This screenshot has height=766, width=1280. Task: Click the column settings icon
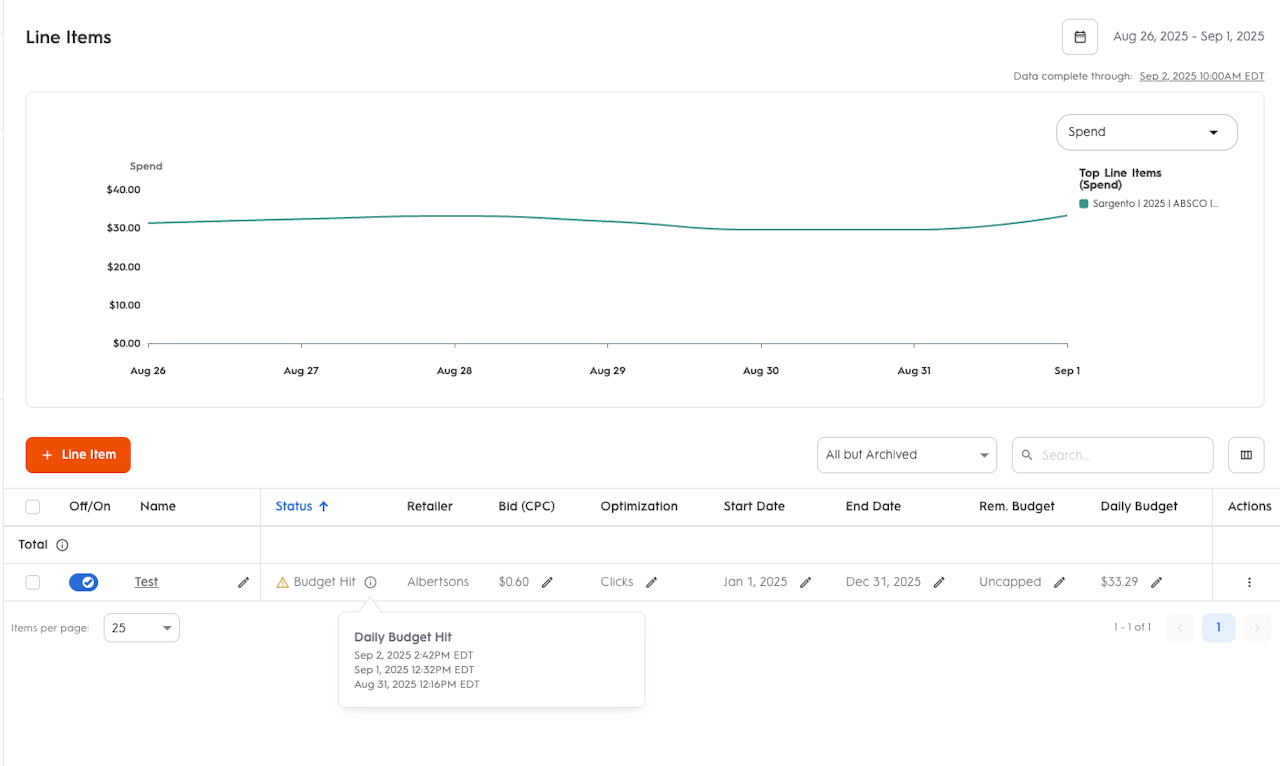1246,455
